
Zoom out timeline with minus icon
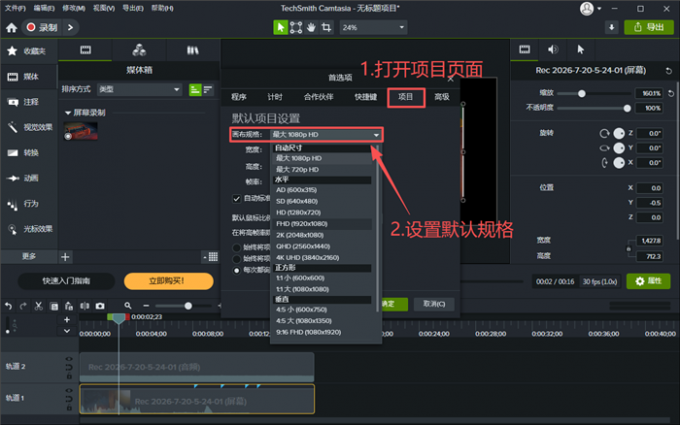146,306
